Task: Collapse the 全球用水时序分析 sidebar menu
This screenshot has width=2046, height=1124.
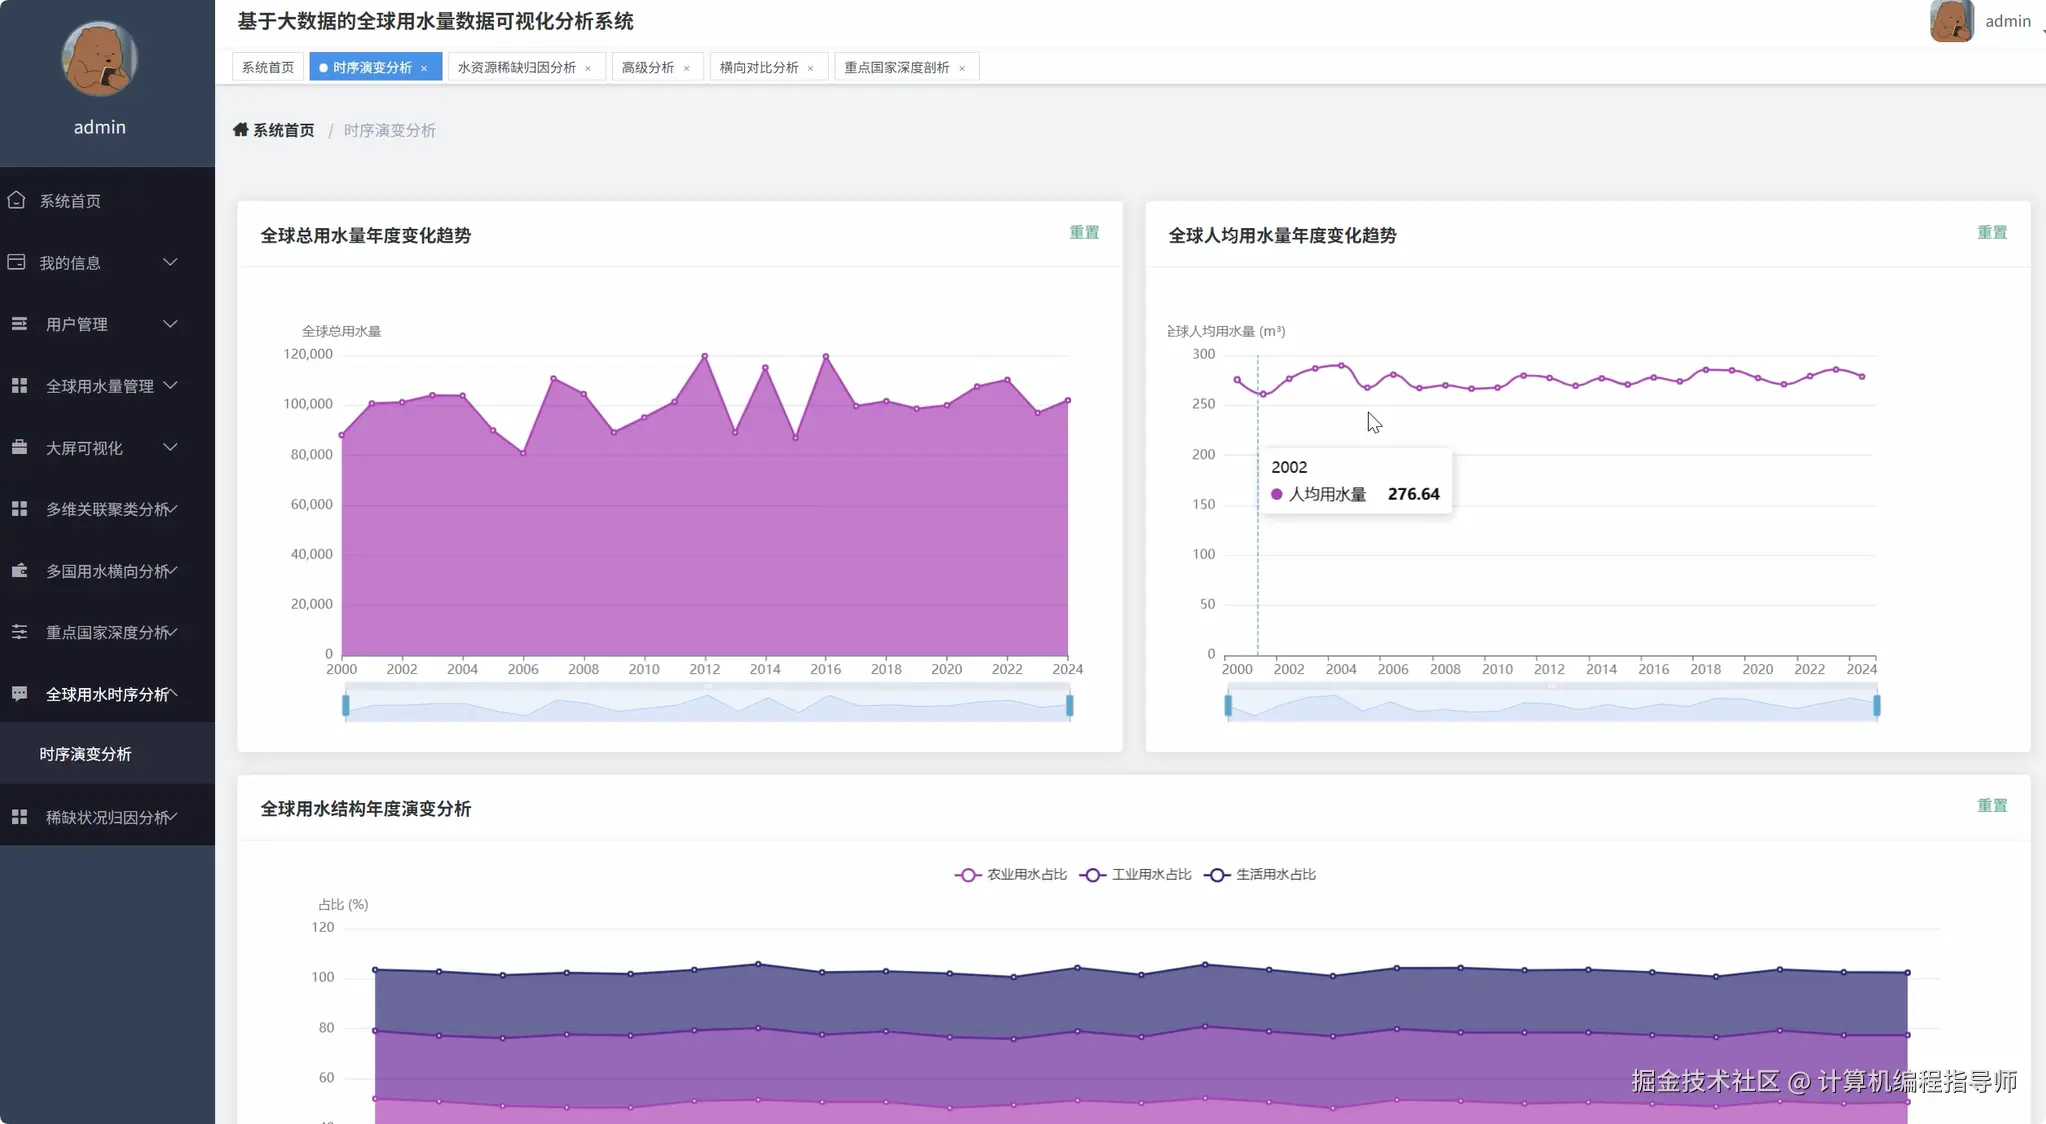Action: pyautogui.click(x=107, y=694)
